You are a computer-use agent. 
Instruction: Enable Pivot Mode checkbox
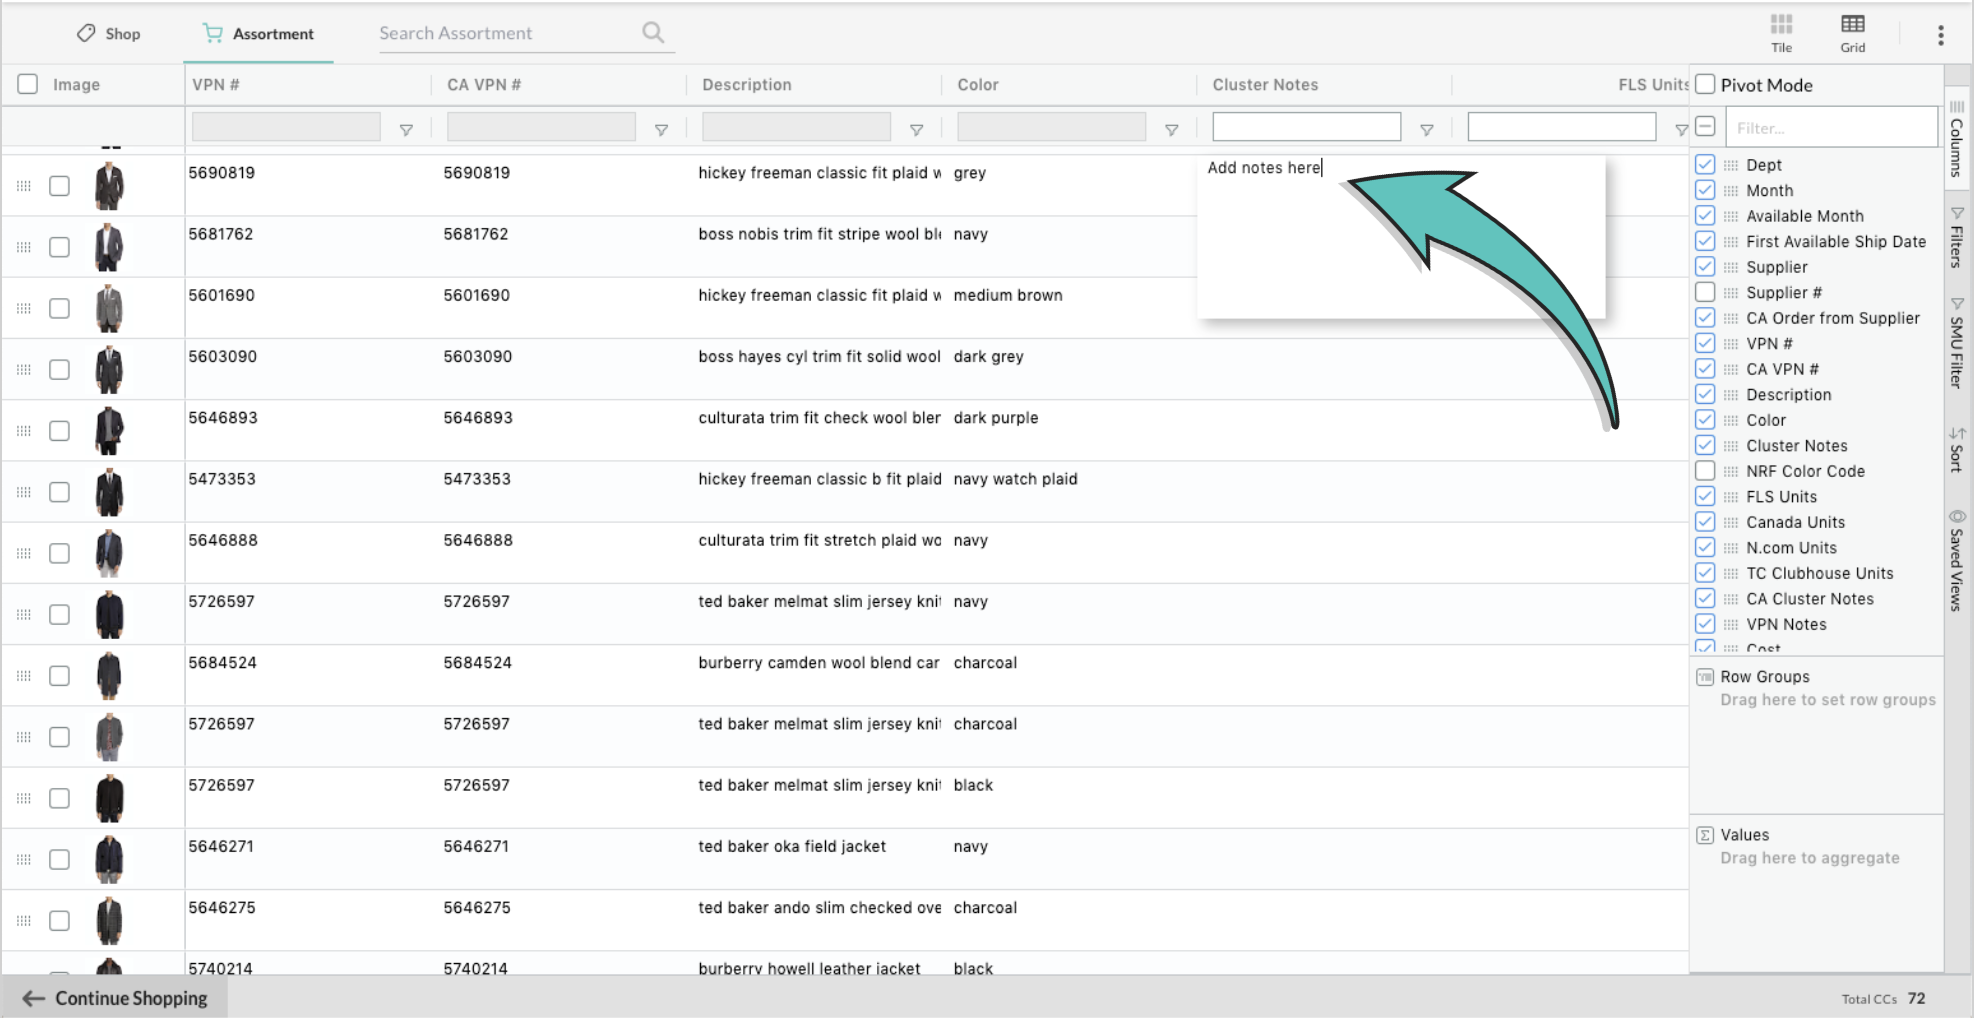coord(1706,85)
